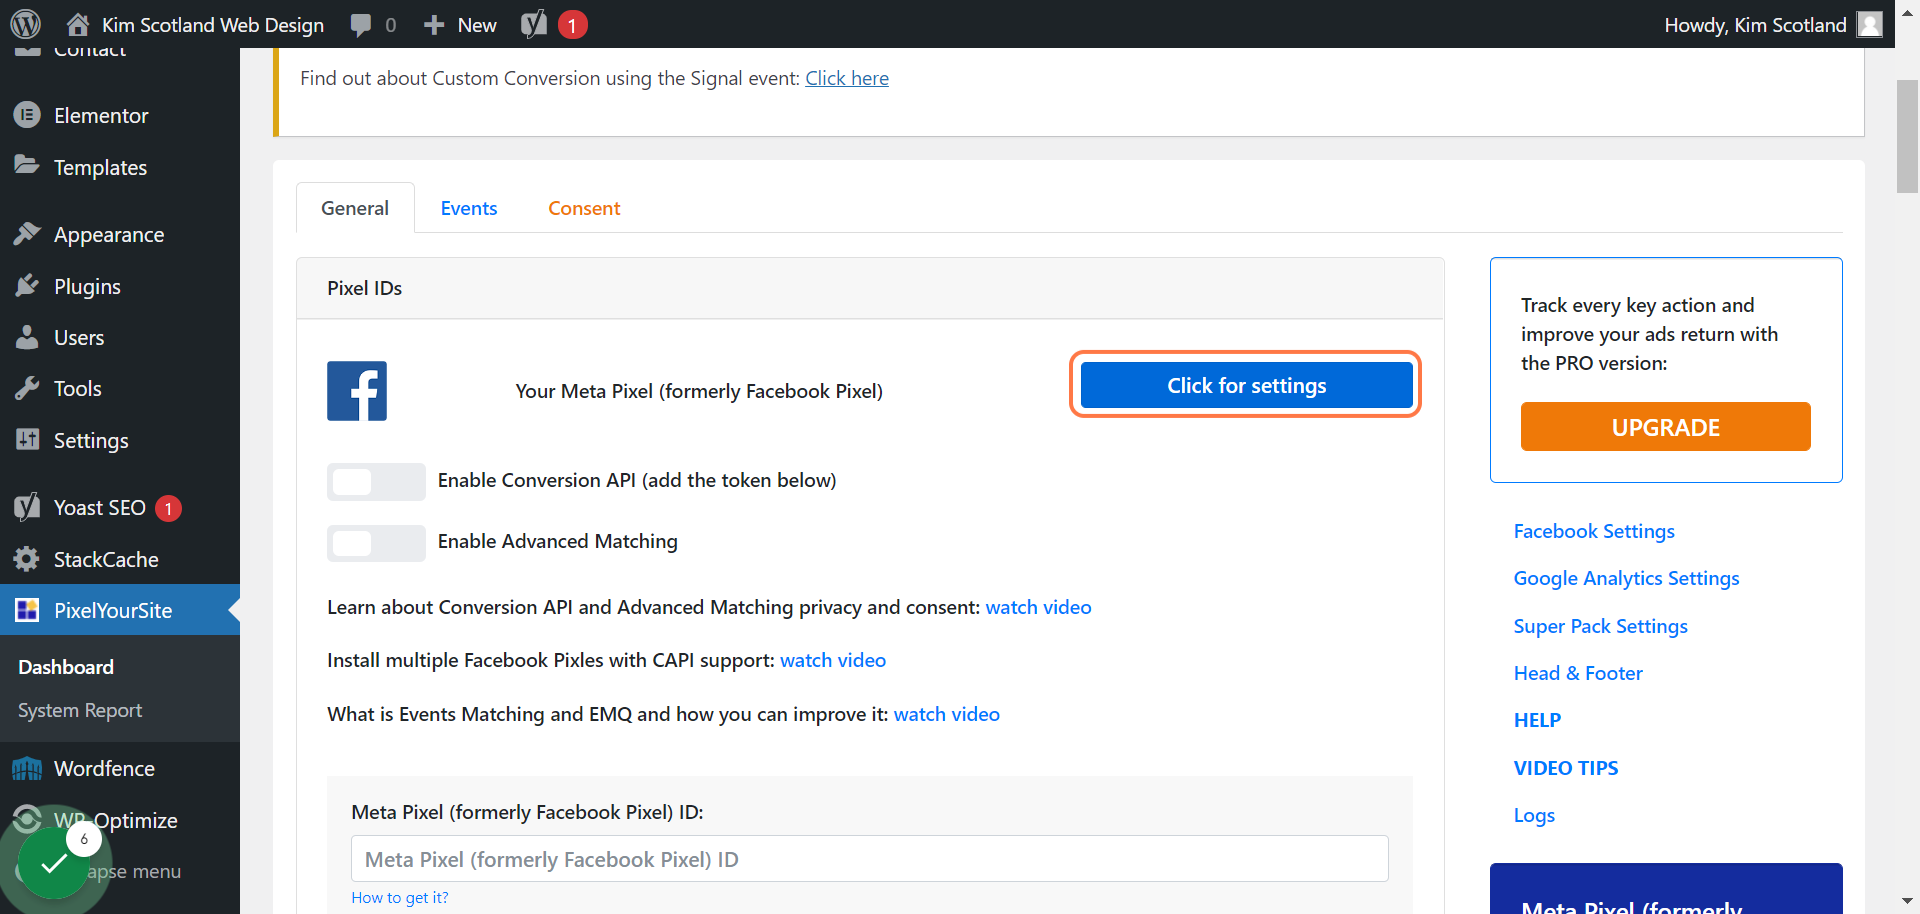This screenshot has width=1920, height=914.
Task: Select Dashboard submenu under PixelYourSite
Action: (66, 667)
